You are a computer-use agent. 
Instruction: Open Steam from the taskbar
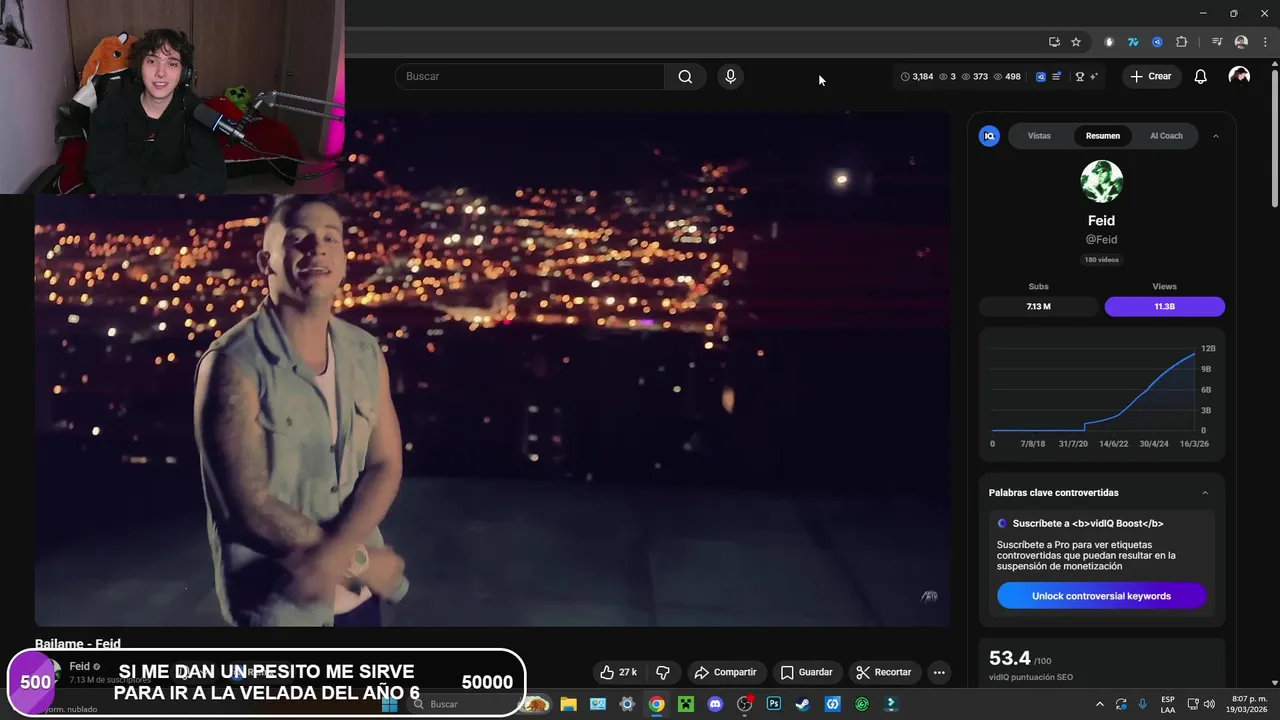click(x=802, y=704)
